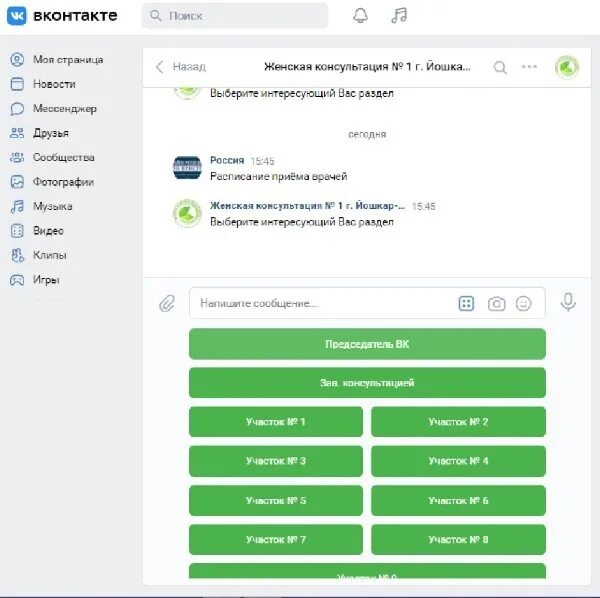Screen dimensions: 600x598
Task: Click the Новости sidebar icon
Action: [17, 84]
